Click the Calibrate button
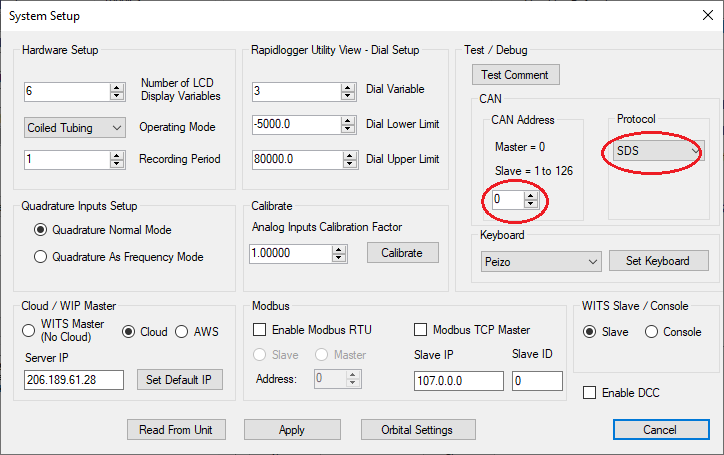 [x=402, y=253]
